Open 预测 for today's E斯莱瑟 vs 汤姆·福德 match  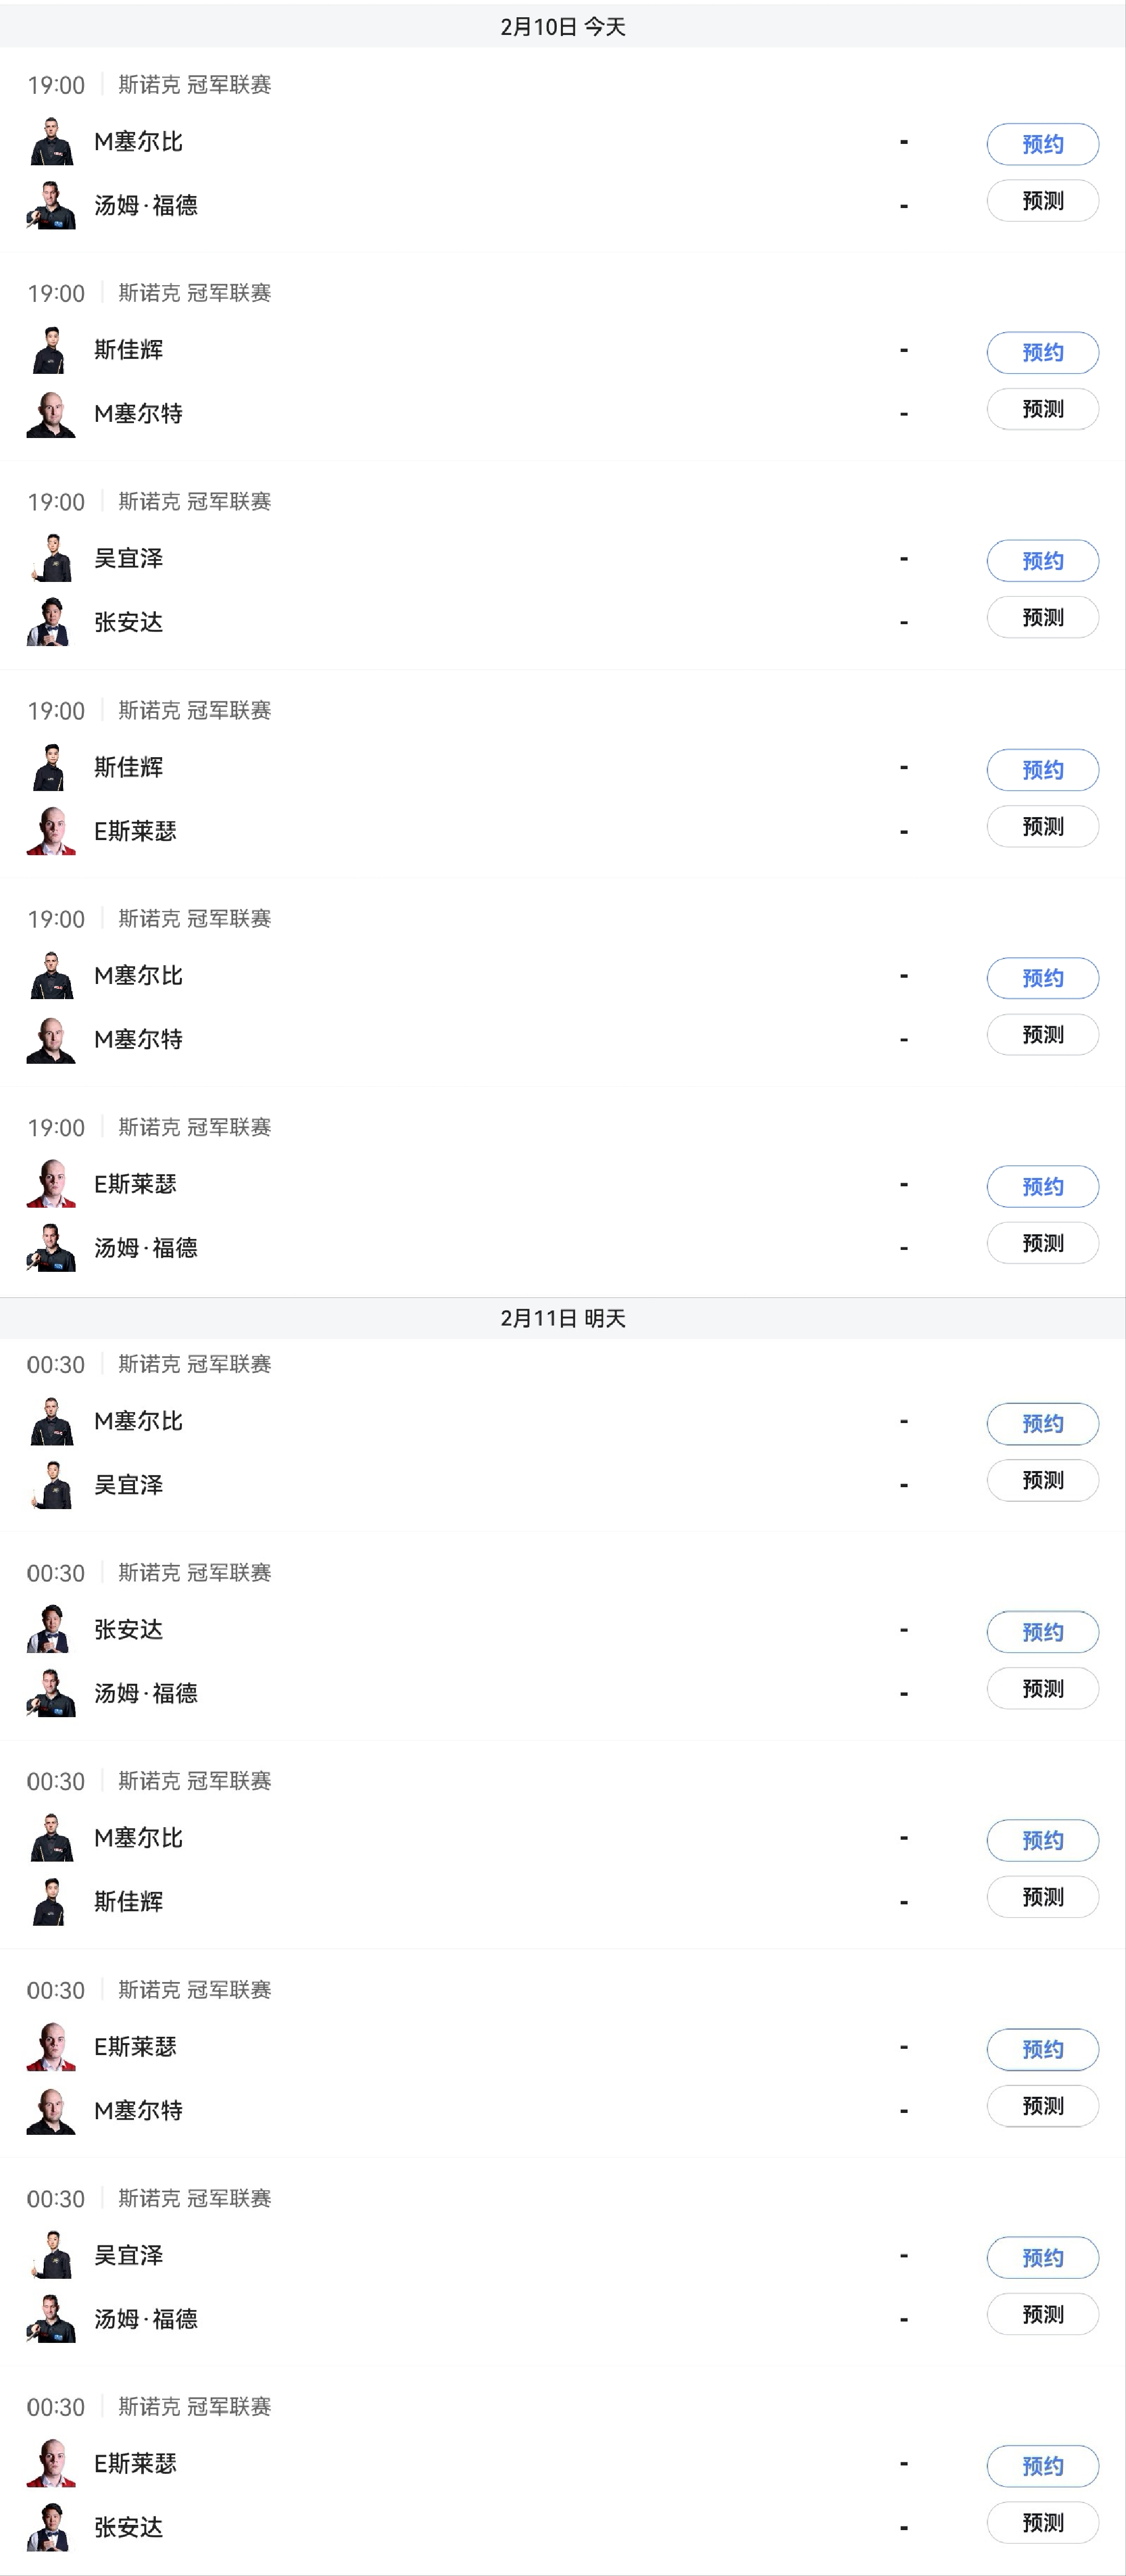click(1042, 1243)
